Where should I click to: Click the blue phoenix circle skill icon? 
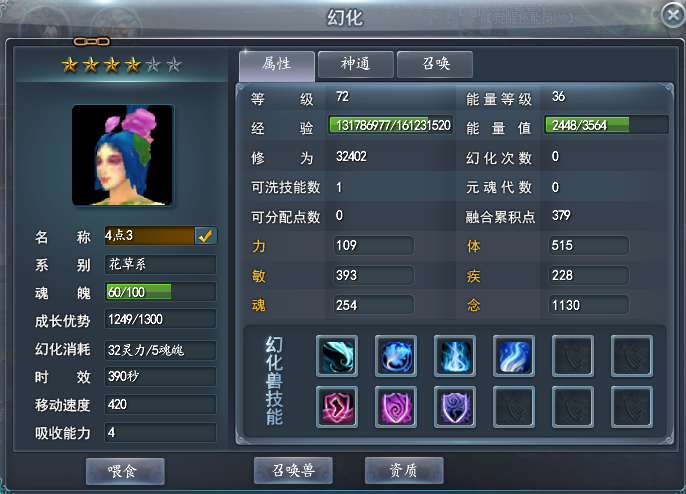pos(396,356)
